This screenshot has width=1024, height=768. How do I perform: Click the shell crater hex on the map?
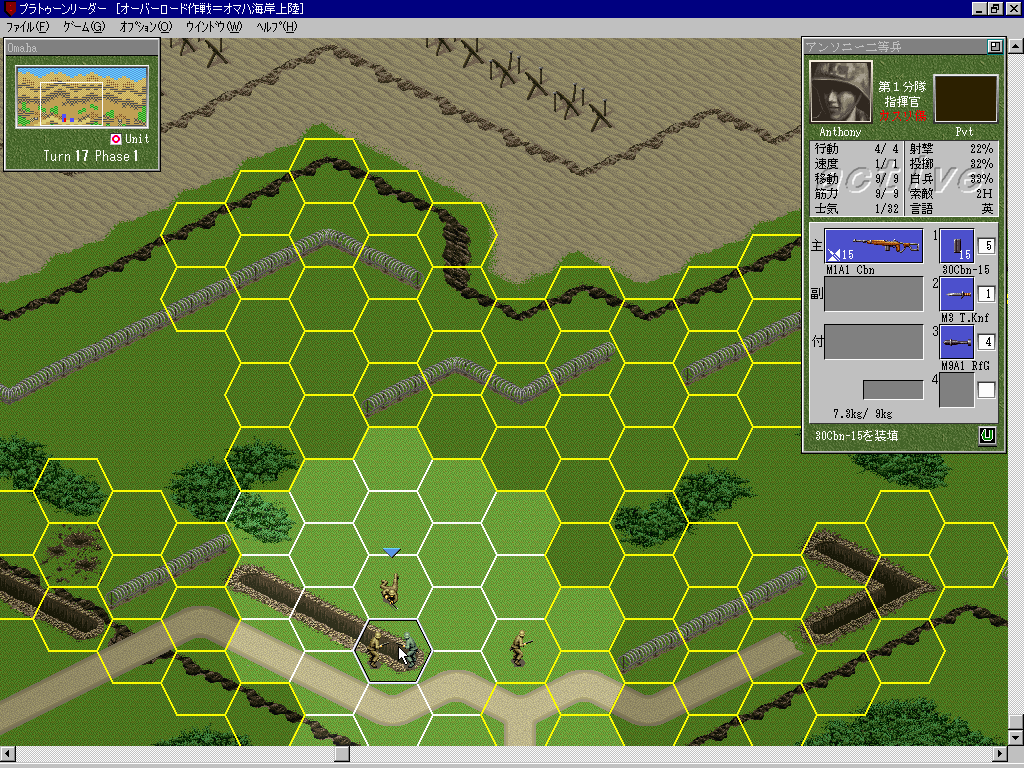[x=72, y=554]
